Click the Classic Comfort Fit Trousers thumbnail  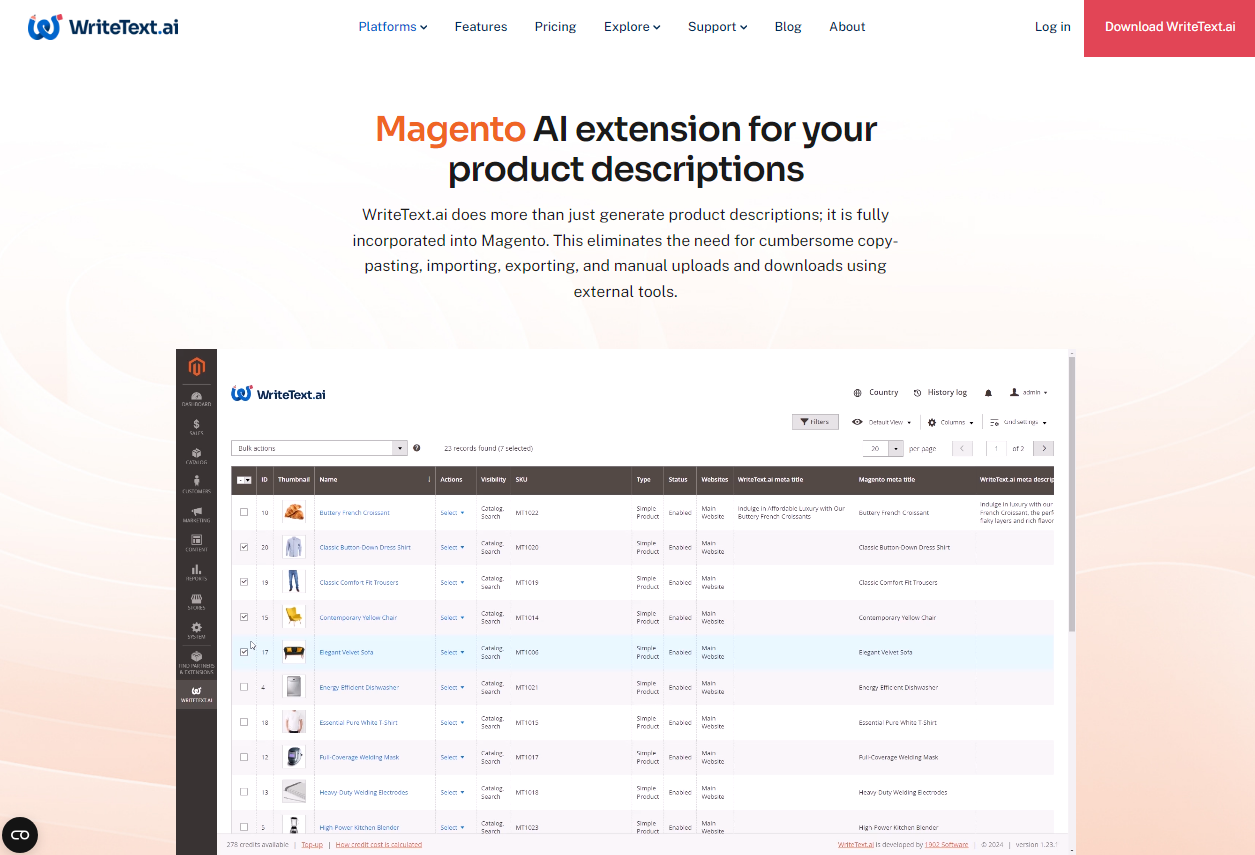pos(294,582)
